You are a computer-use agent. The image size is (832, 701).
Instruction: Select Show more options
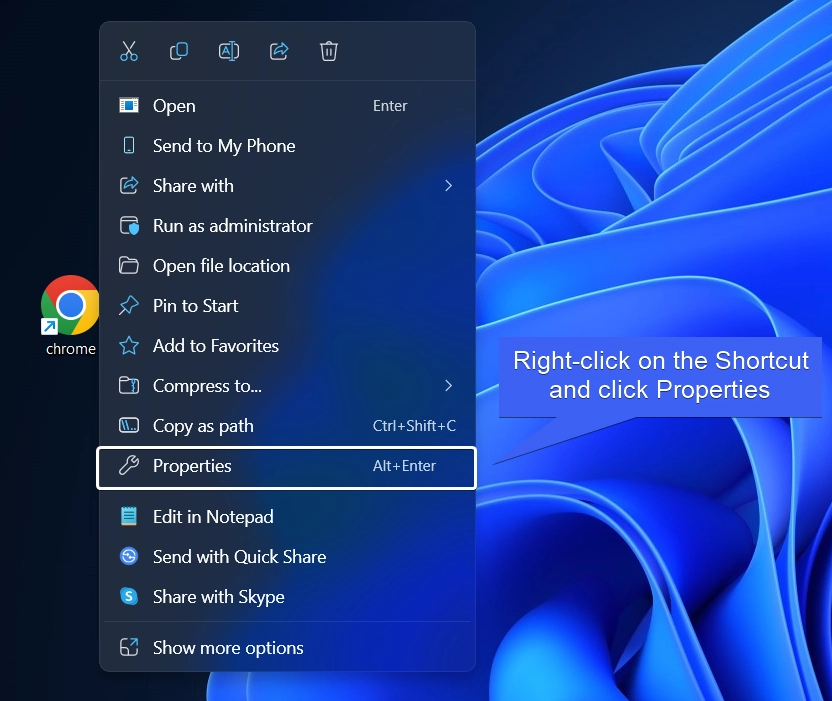pyautogui.click(x=287, y=647)
